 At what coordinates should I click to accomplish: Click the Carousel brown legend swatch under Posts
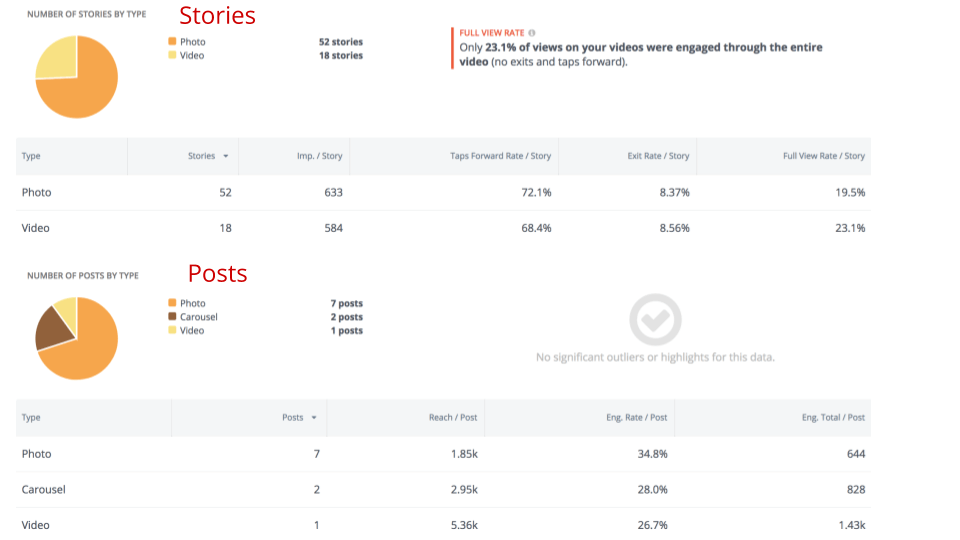coord(172,317)
